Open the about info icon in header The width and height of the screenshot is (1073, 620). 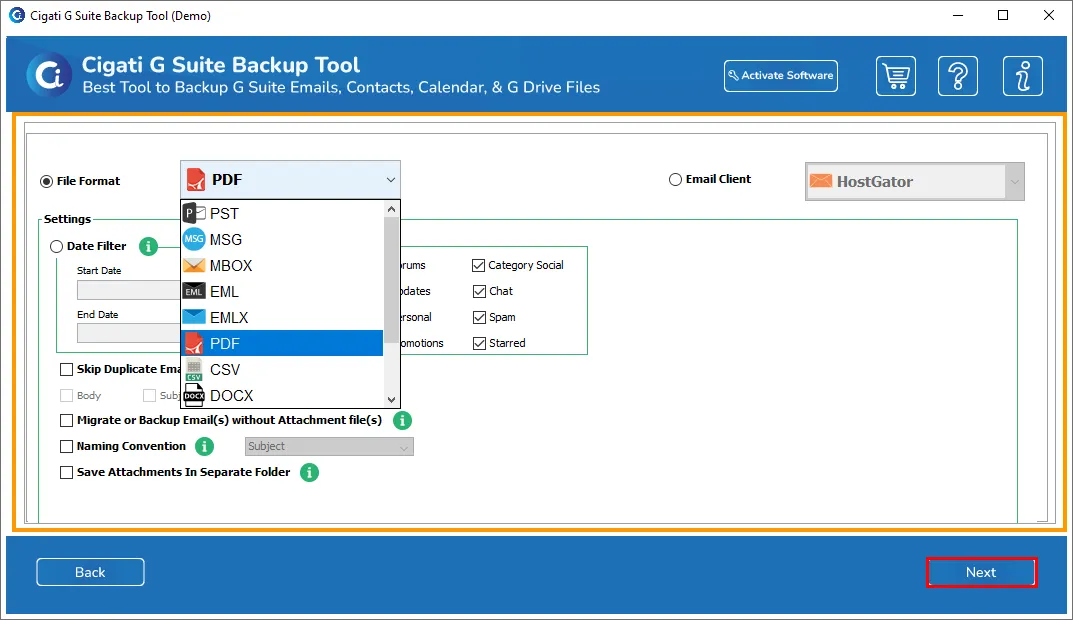coord(1023,76)
